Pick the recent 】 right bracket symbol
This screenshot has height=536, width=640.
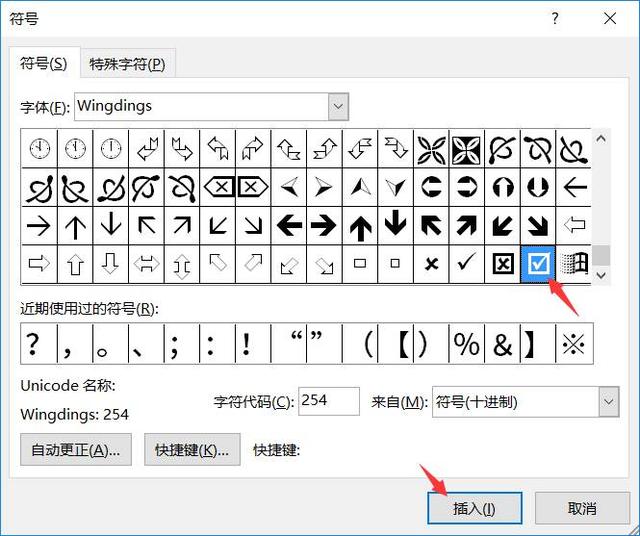coord(538,344)
